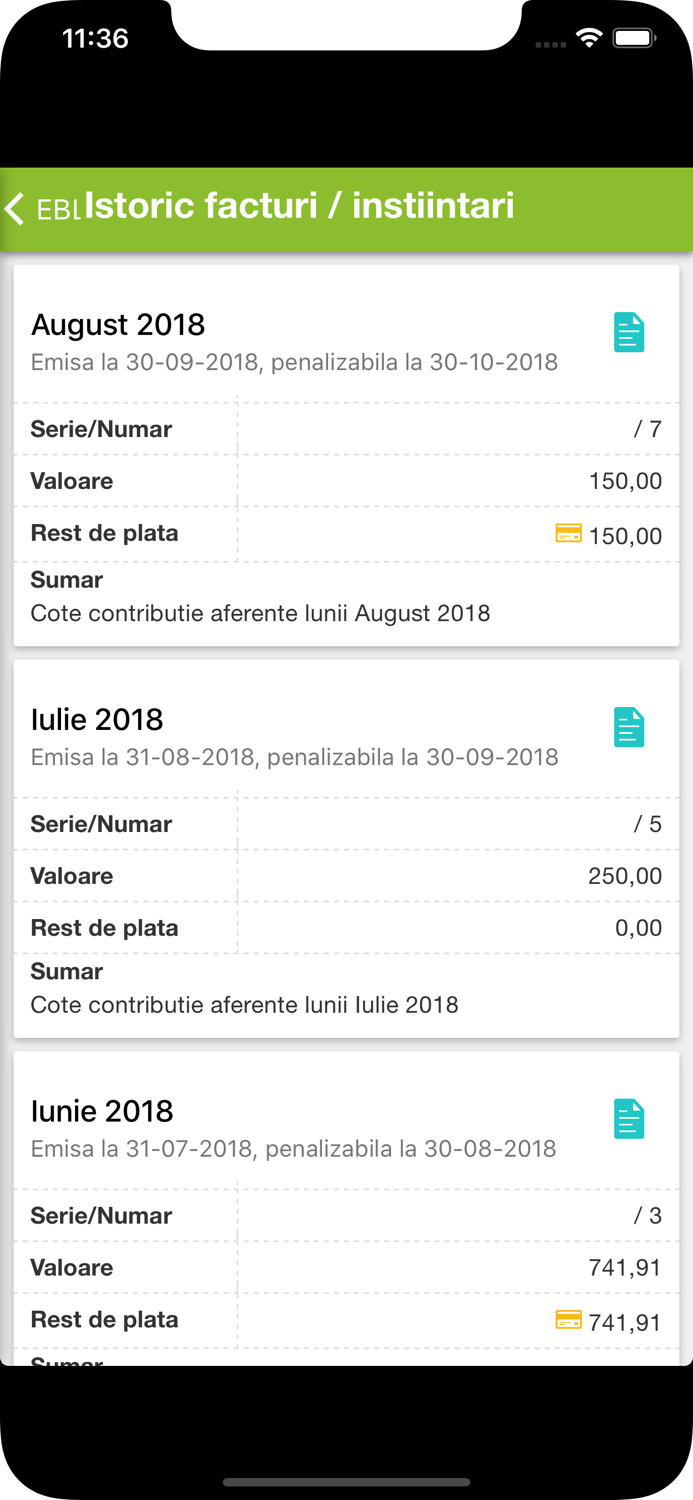The width and height of the screenshot is (693, 1500).
Task: Tap the battery status icon
Action: click(x=633, y=39)
